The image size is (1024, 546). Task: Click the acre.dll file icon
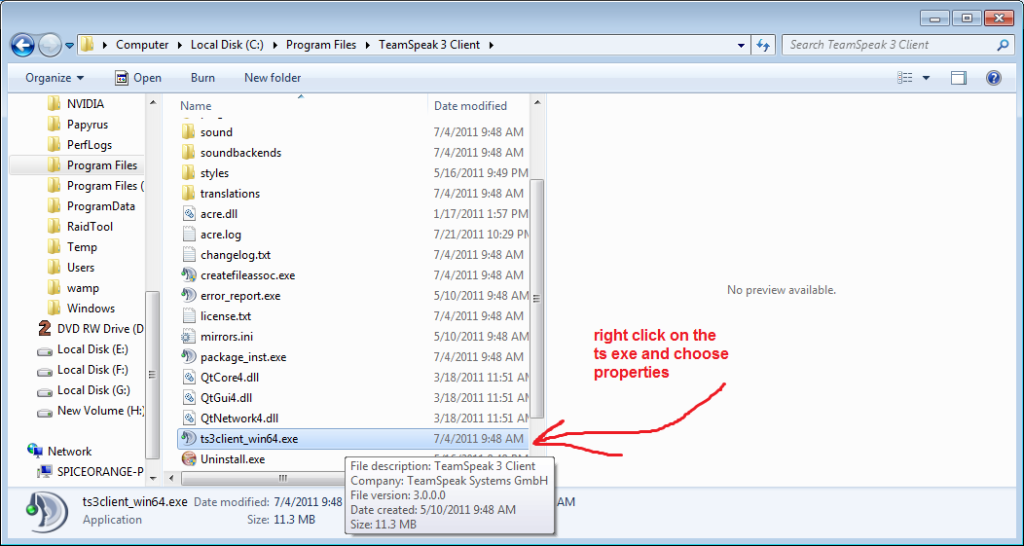click(x=188, y=214)
